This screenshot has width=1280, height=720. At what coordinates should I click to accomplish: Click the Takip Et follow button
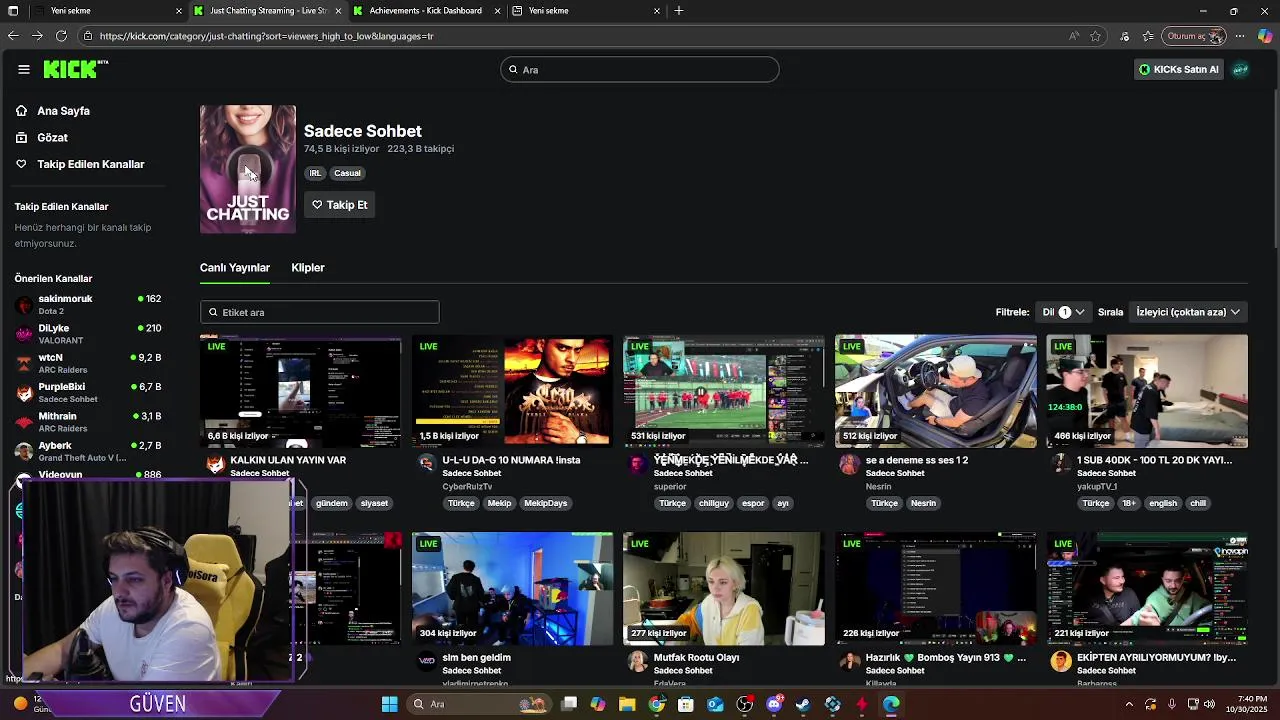tap(339, 205)
